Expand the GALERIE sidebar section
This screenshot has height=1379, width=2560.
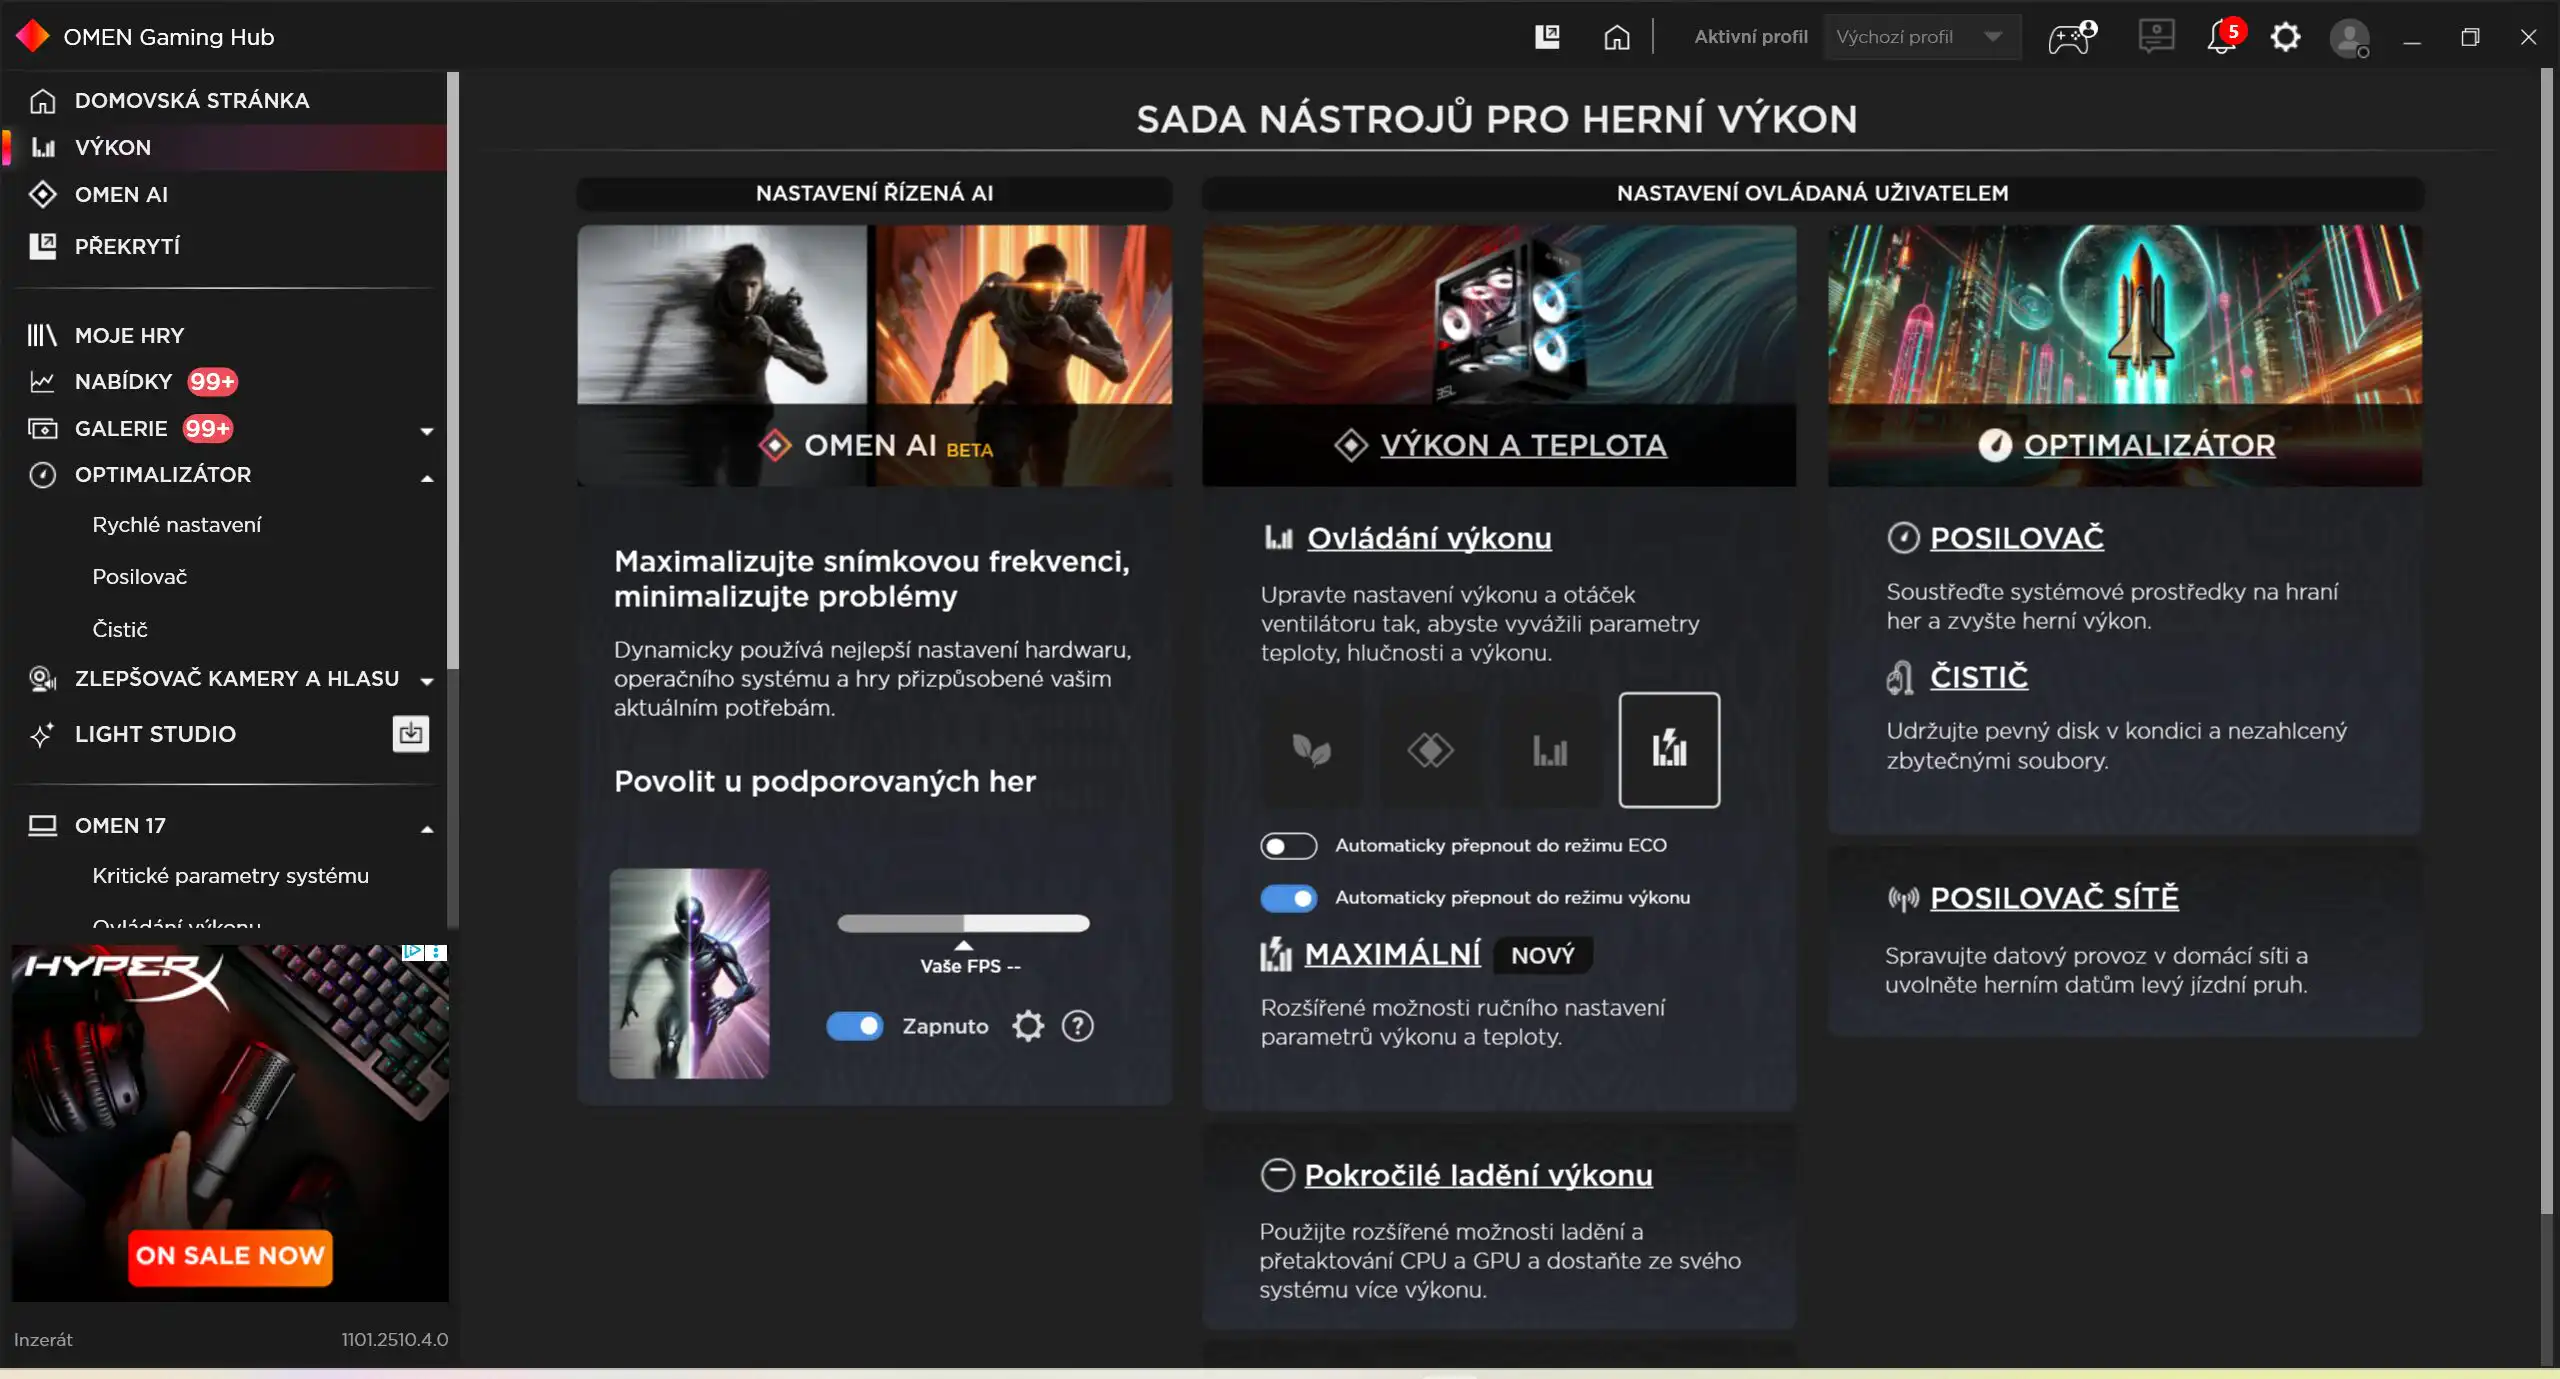click(x=427, y=430)
